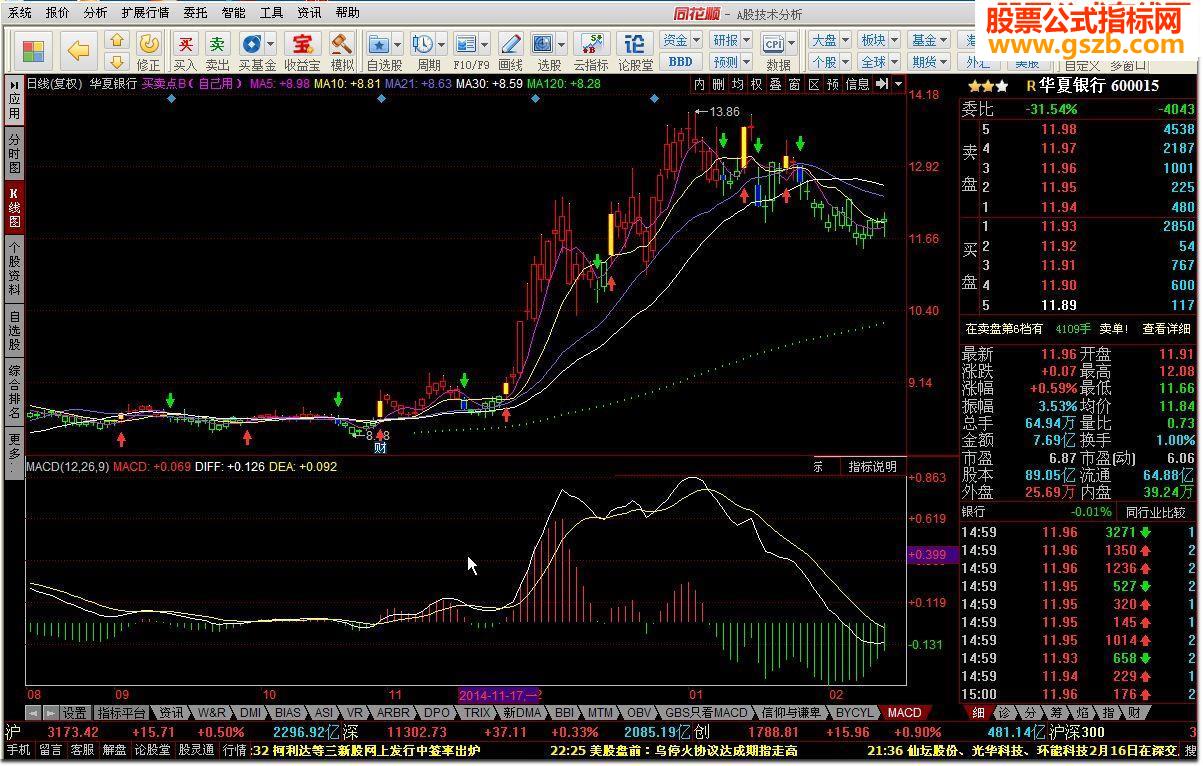This screenshot has height=766, width=1203.
Task: Toggle the 综合排名 sidebar panel
Action: pyautogui.click(x=14, y=392)
